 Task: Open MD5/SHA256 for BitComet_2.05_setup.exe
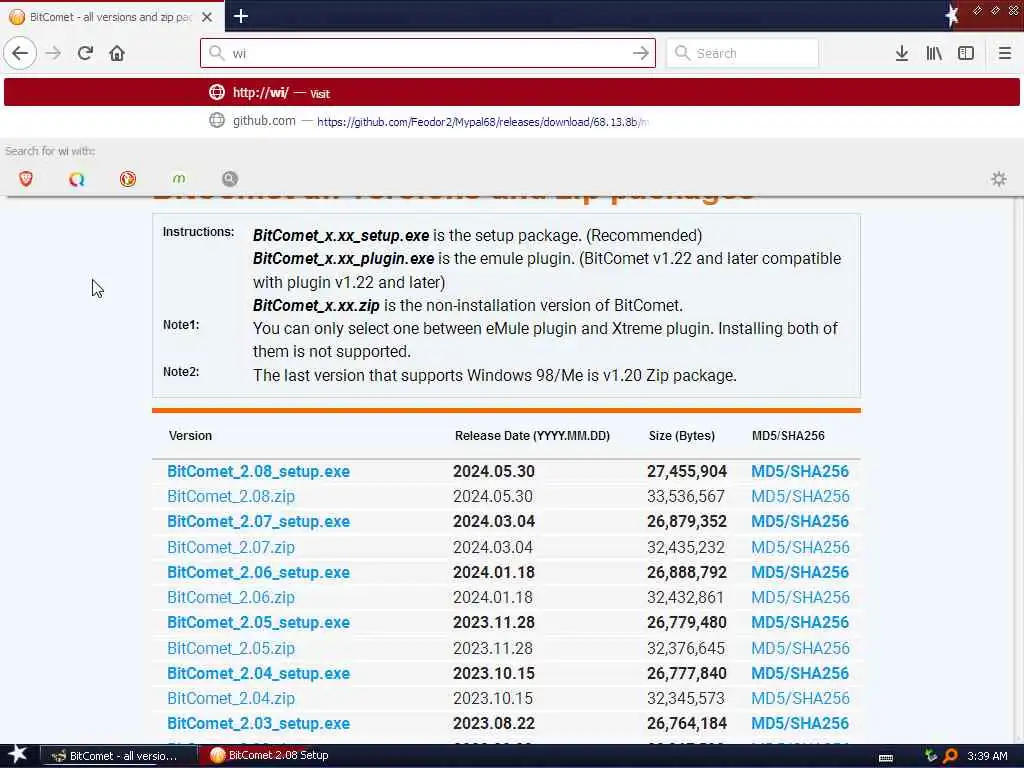800,623
